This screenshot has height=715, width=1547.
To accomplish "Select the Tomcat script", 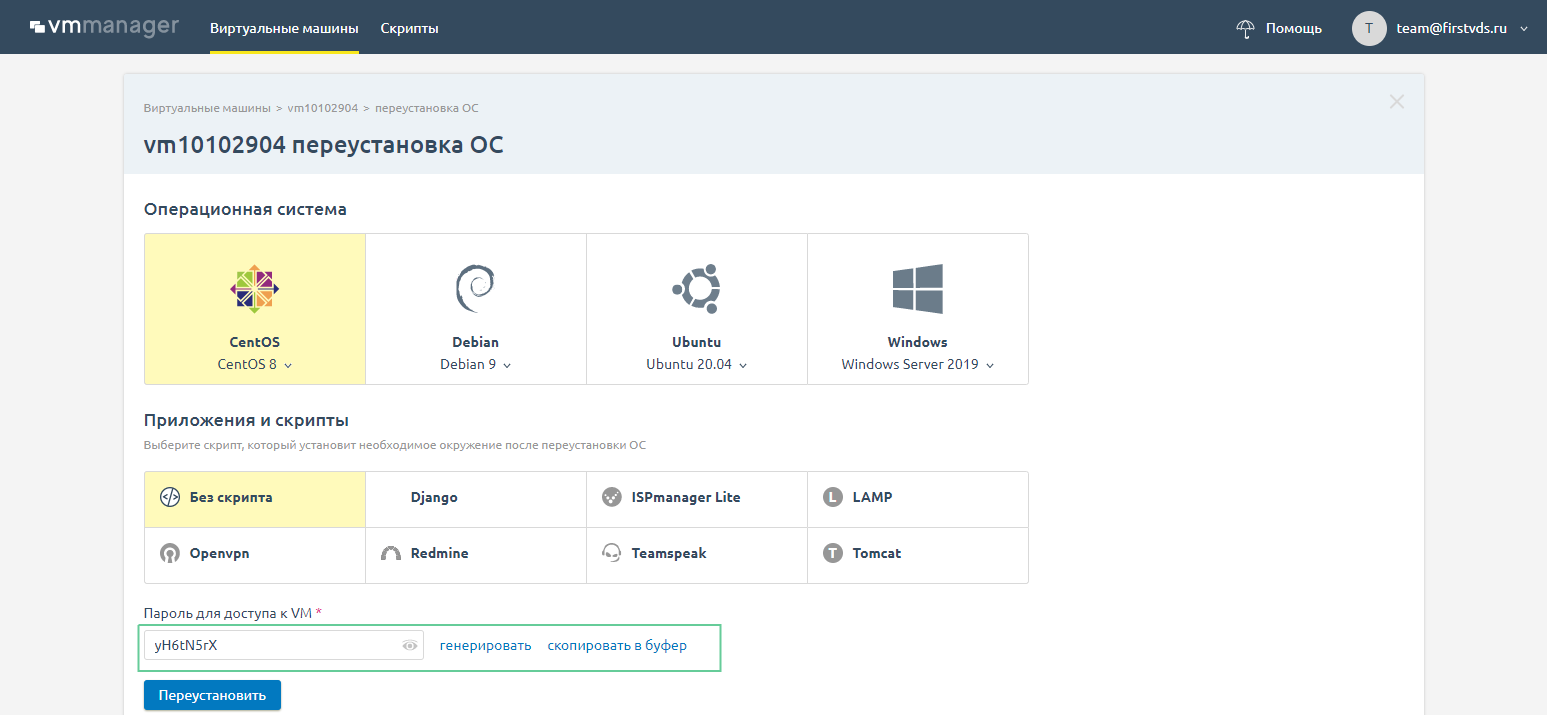I will point(918,555).
